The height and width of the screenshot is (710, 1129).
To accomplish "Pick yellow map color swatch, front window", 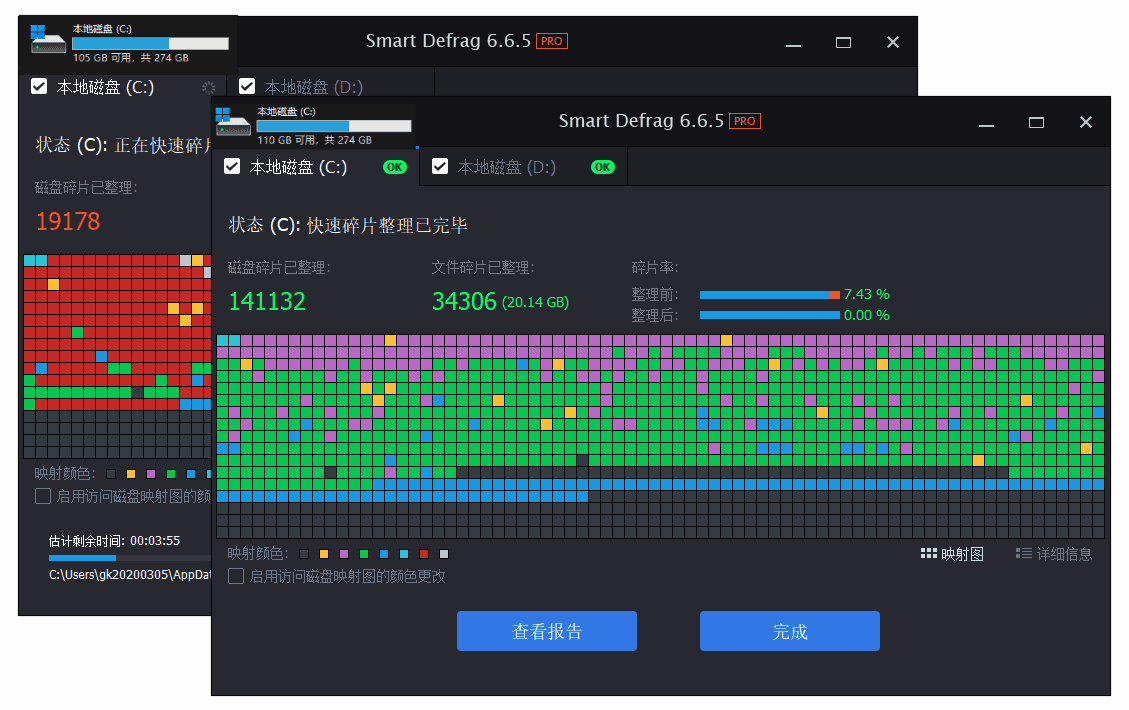I will point(324,554).
